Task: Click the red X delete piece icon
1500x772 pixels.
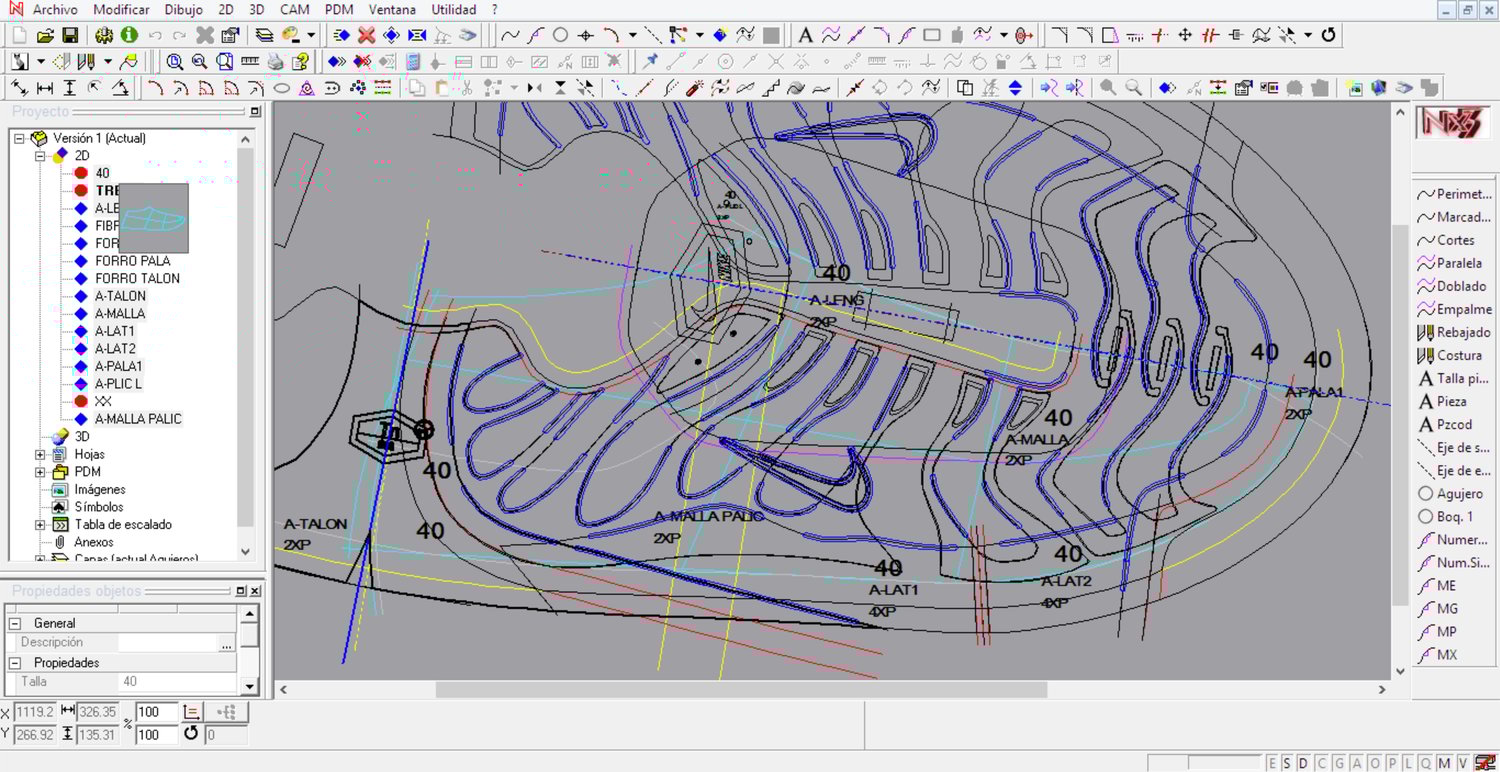Action: point(366,35)
